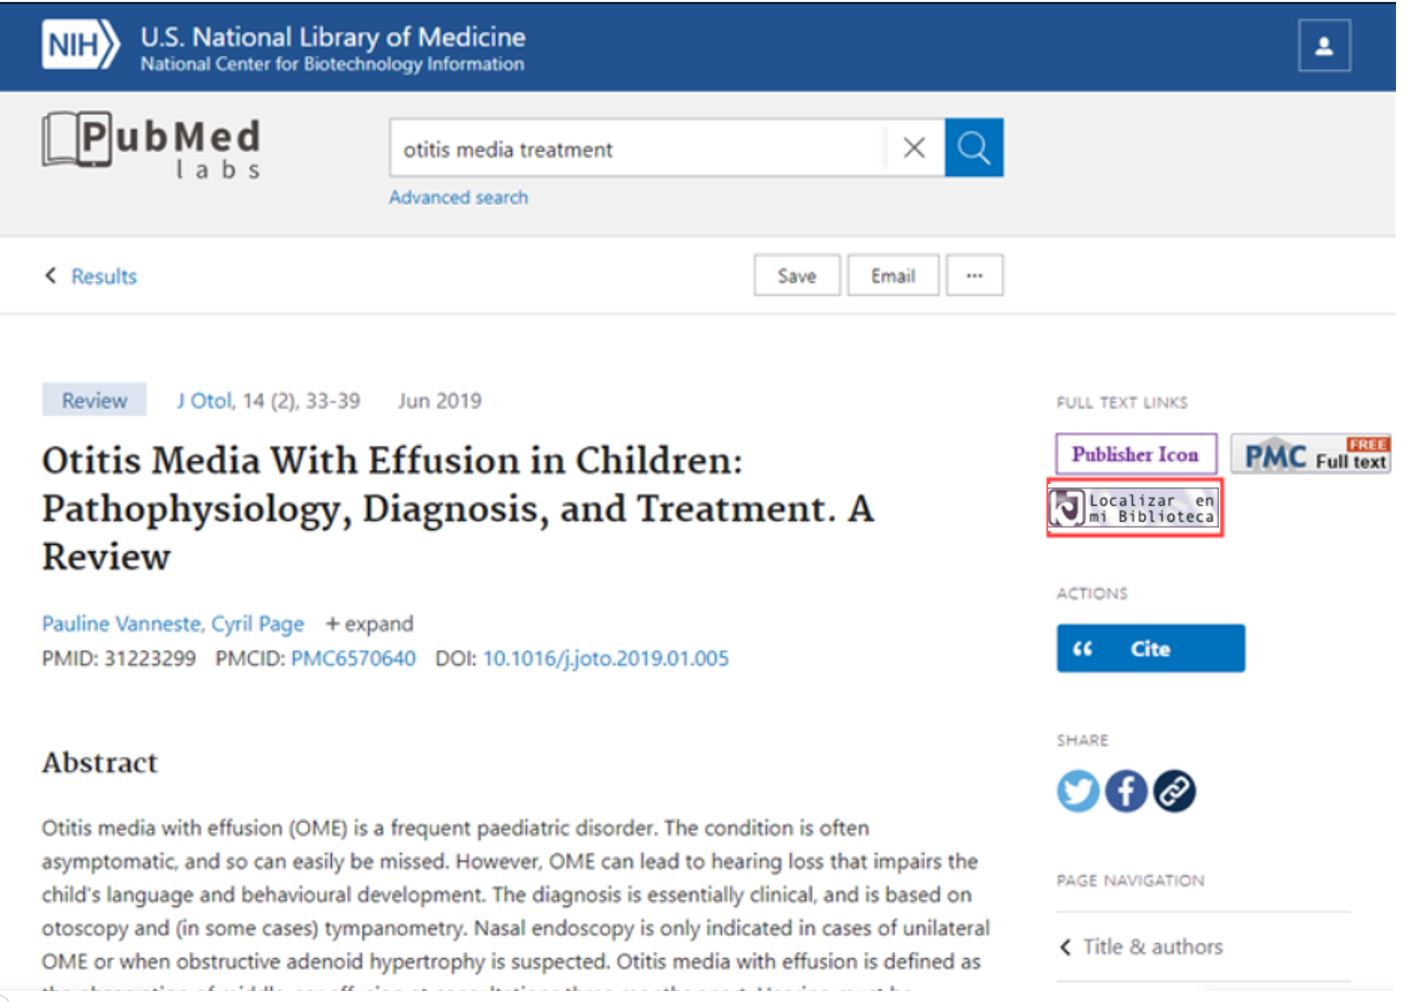The width and height of the screenshot is (1411, 1002).
Task: Open the more actions ellipsis menu
Action: click(x=974, y=276)
